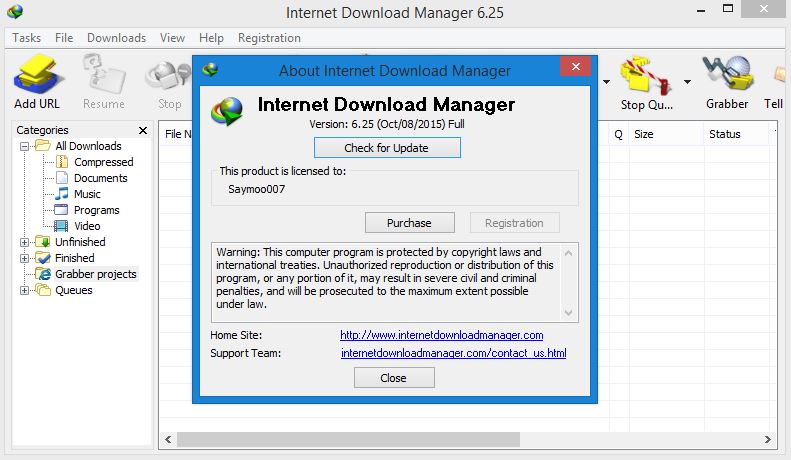Click the Close button in About dialog
791x460 pixels.
[394, 378]
